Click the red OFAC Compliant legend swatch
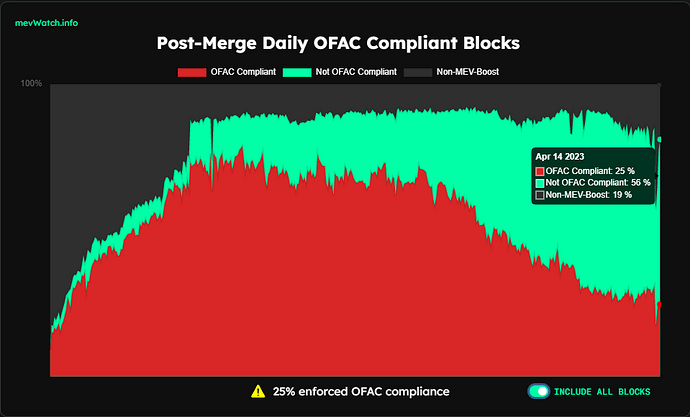 190,72
